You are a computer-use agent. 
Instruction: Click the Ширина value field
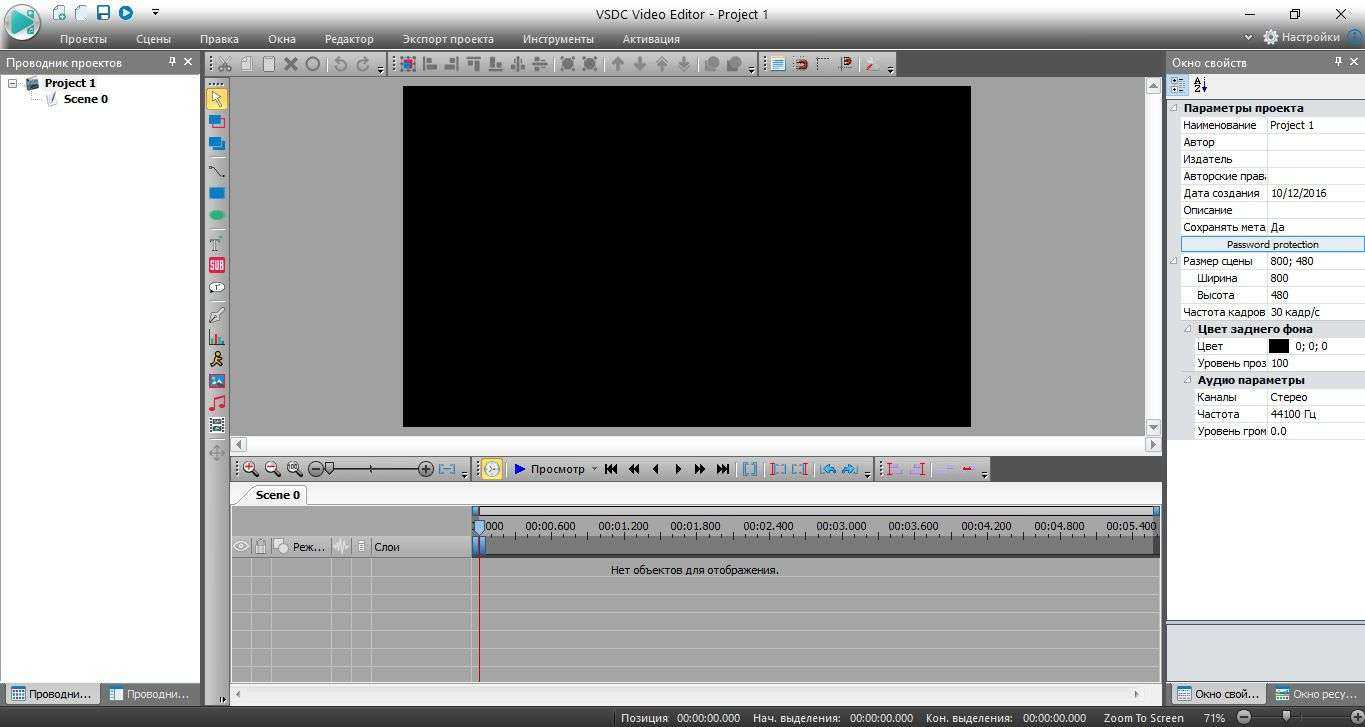coord(1314,278)
